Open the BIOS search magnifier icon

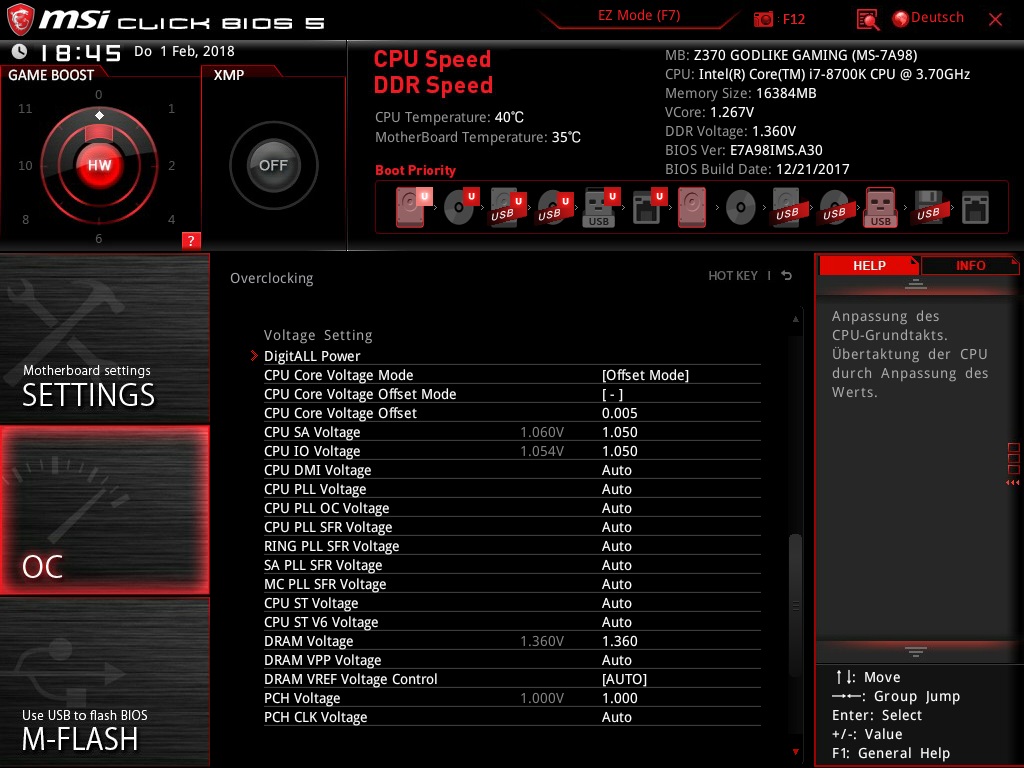(x=867, y=20)
